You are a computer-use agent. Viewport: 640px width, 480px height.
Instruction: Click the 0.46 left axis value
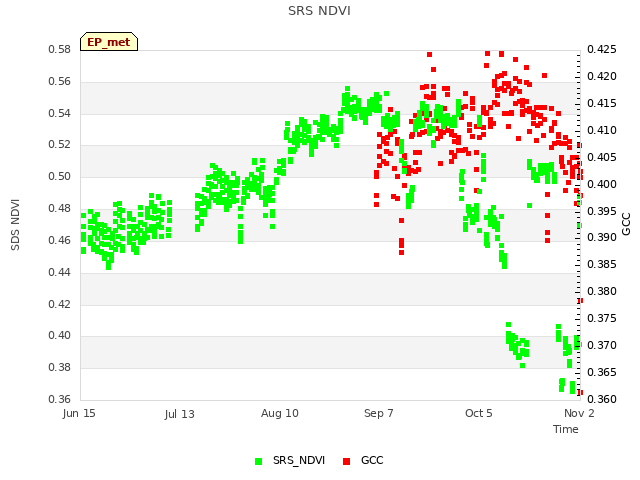(x=60, y=240)
